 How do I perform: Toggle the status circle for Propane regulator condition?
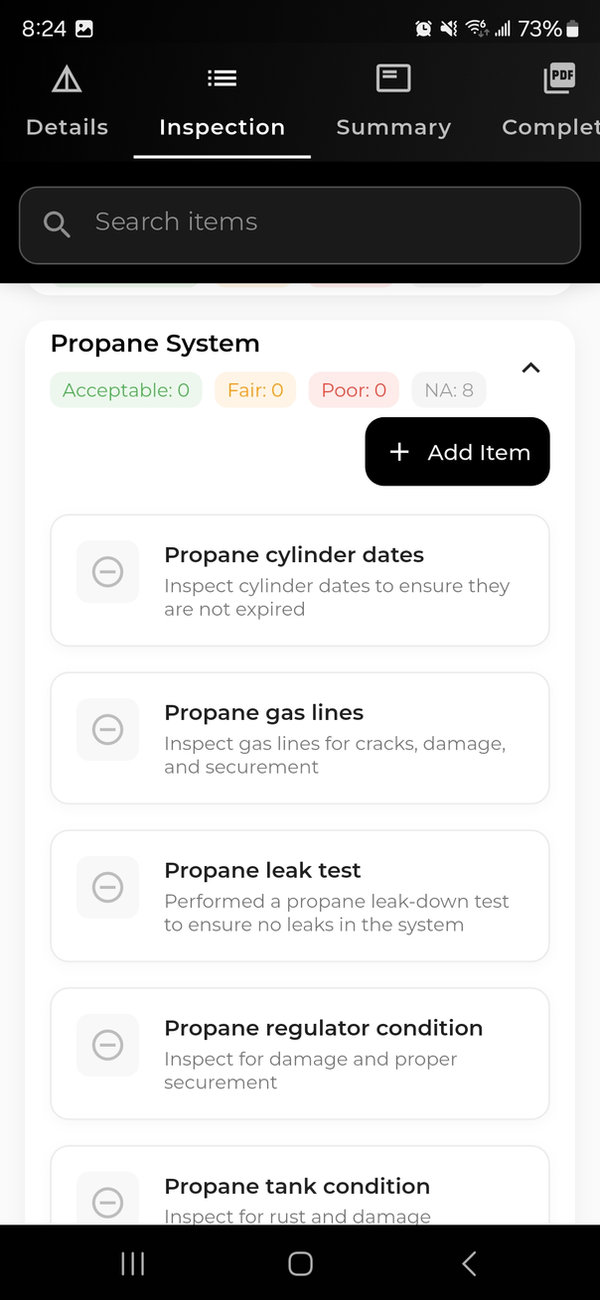tap(107, 1045)
